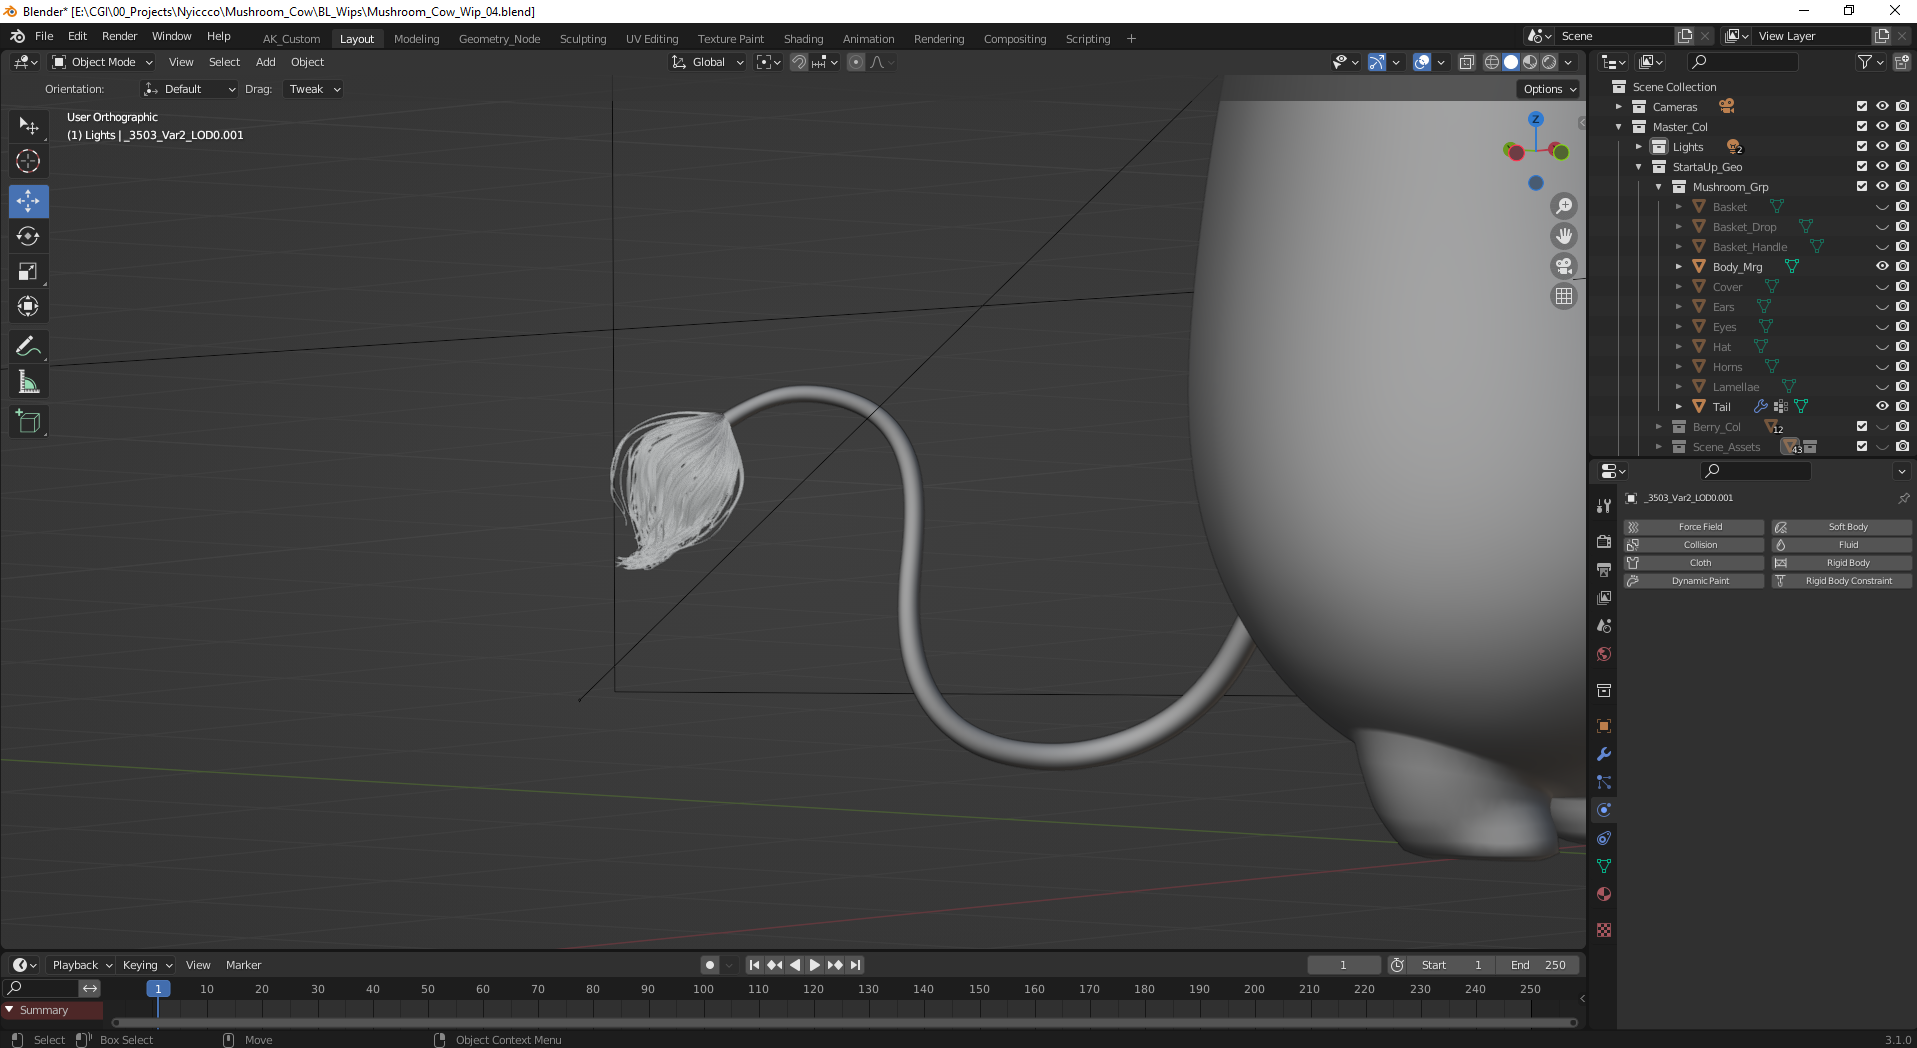The image size is (1917, 1048).
Task: Toggle proportional editing in the header
Action: pyautogui.click(x=856, y=62)
